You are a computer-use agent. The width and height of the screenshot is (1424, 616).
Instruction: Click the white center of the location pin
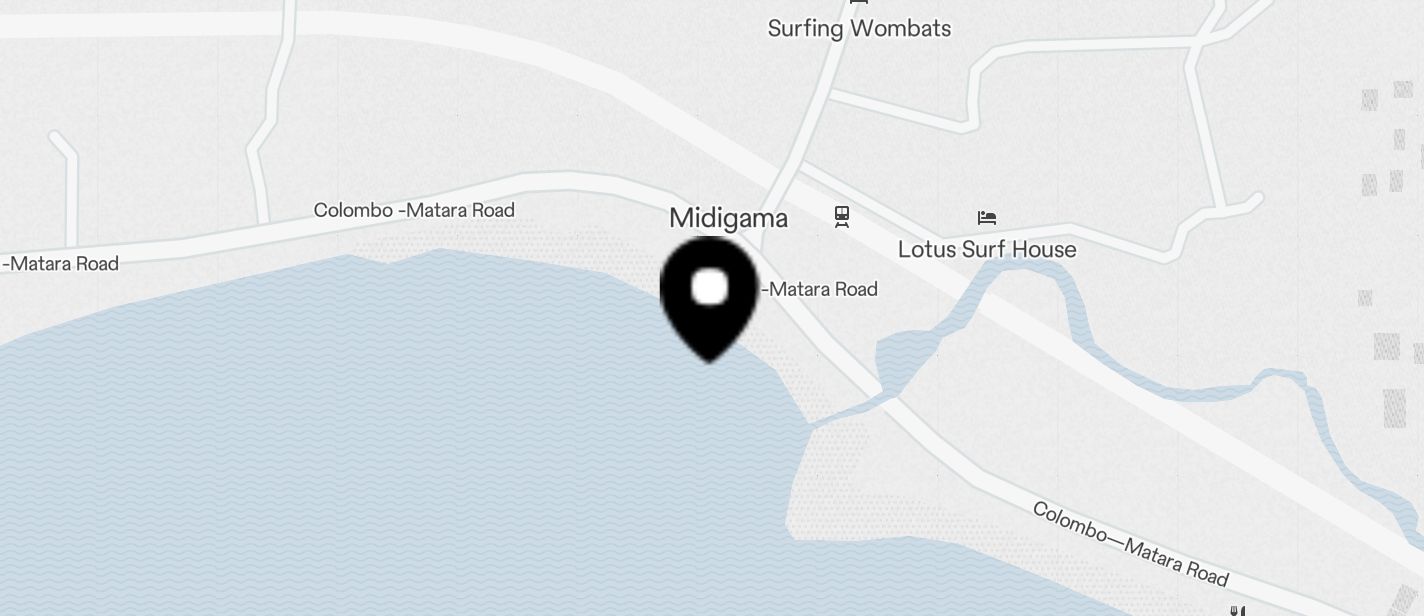click(x=710, y=287)
